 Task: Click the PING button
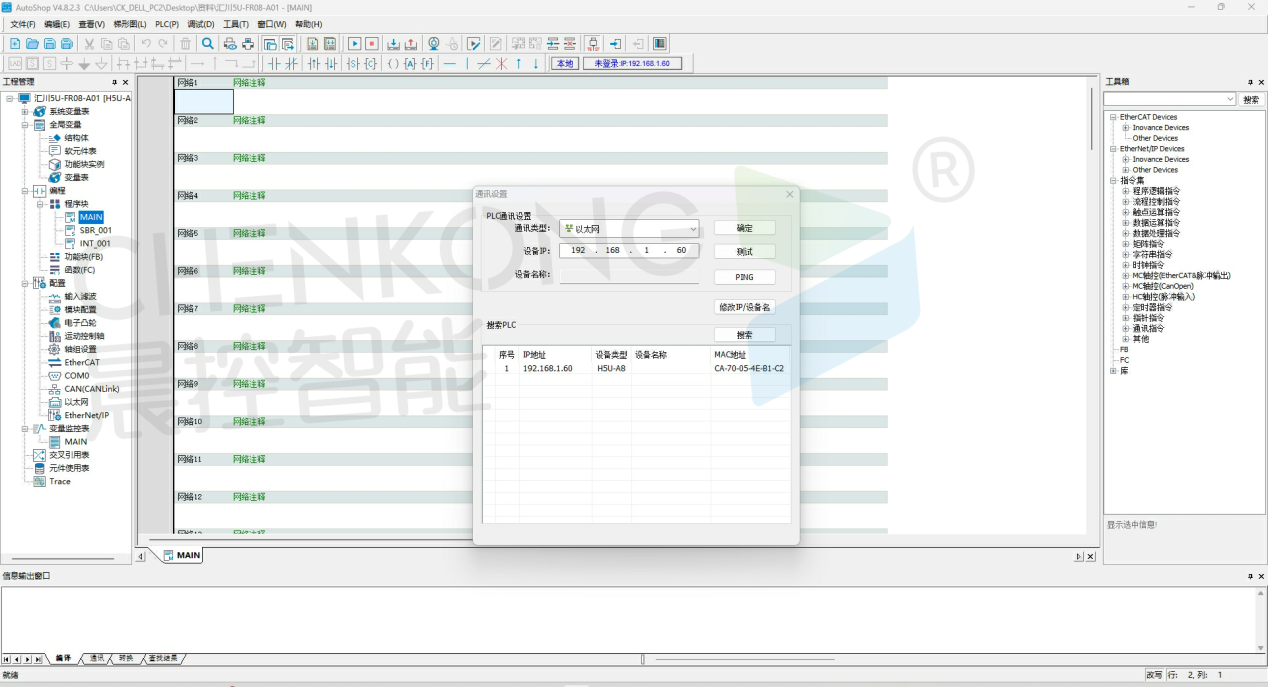click(x=744, y=277)
